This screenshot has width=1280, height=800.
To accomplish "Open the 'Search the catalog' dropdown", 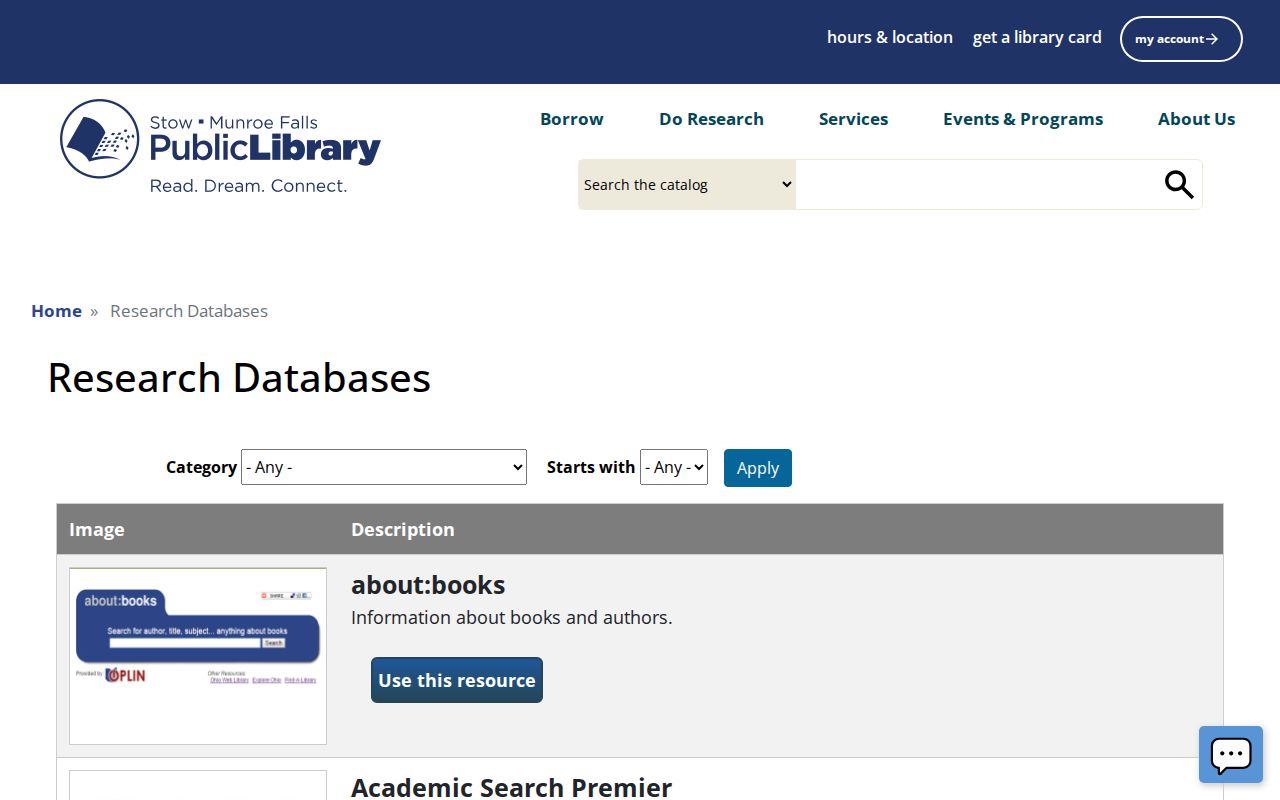I will pos(687,185).
